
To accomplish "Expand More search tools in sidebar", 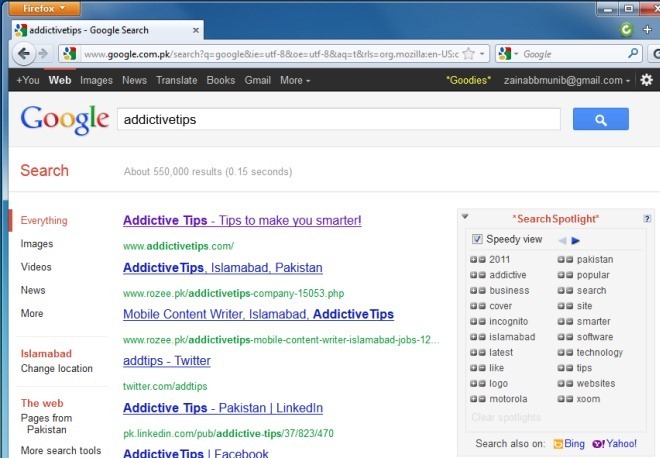I will coord(61,450).
